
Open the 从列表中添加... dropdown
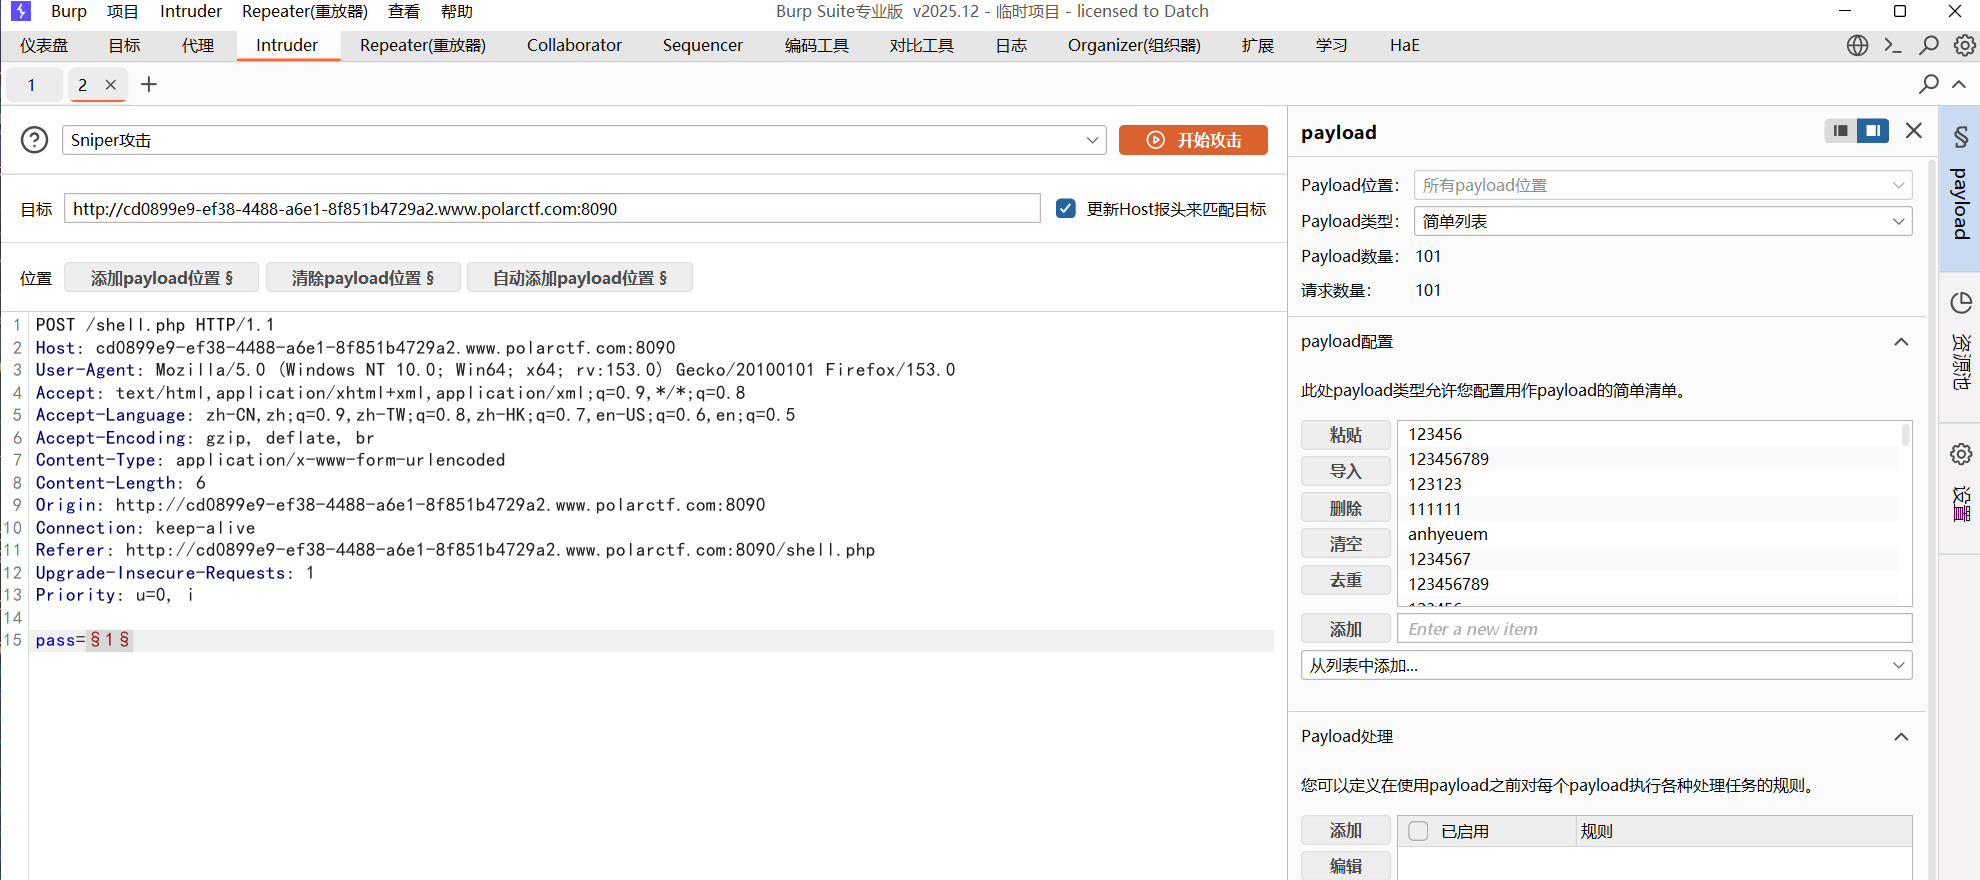tap(1607, 665)
